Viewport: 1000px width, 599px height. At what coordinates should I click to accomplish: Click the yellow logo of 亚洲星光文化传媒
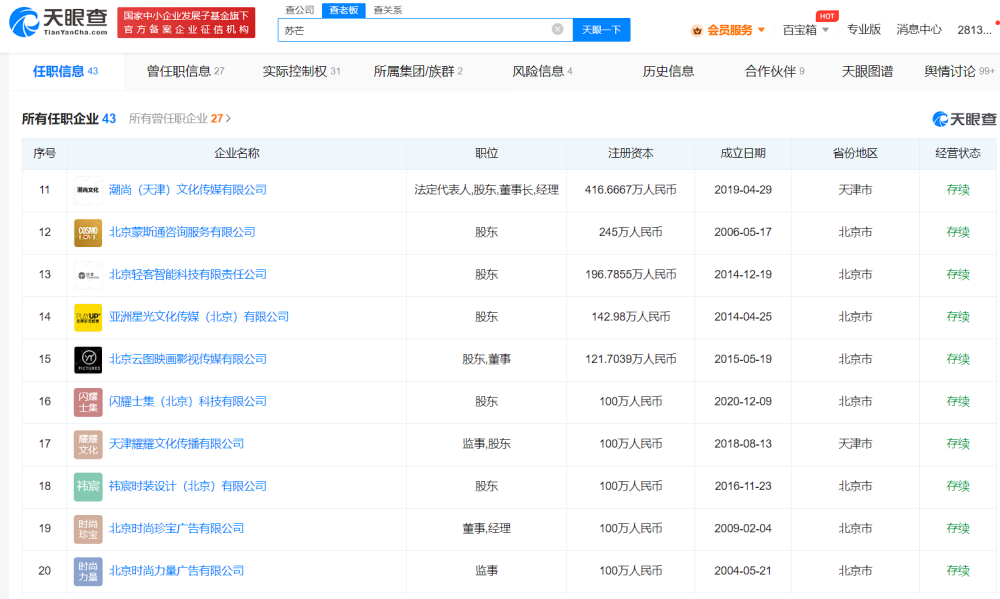(88, 317)
